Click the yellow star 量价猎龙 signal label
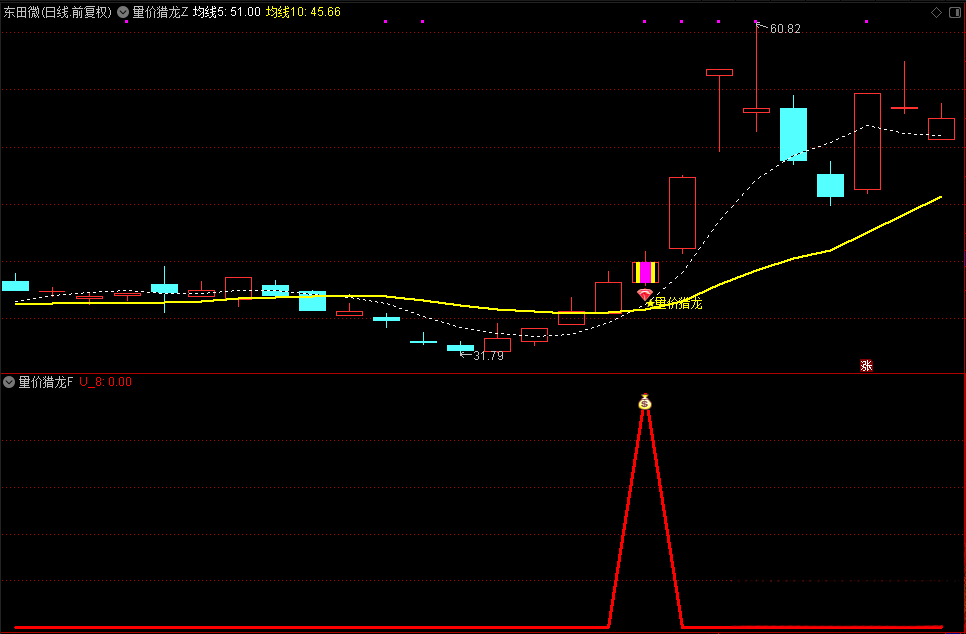 point(673,303)
